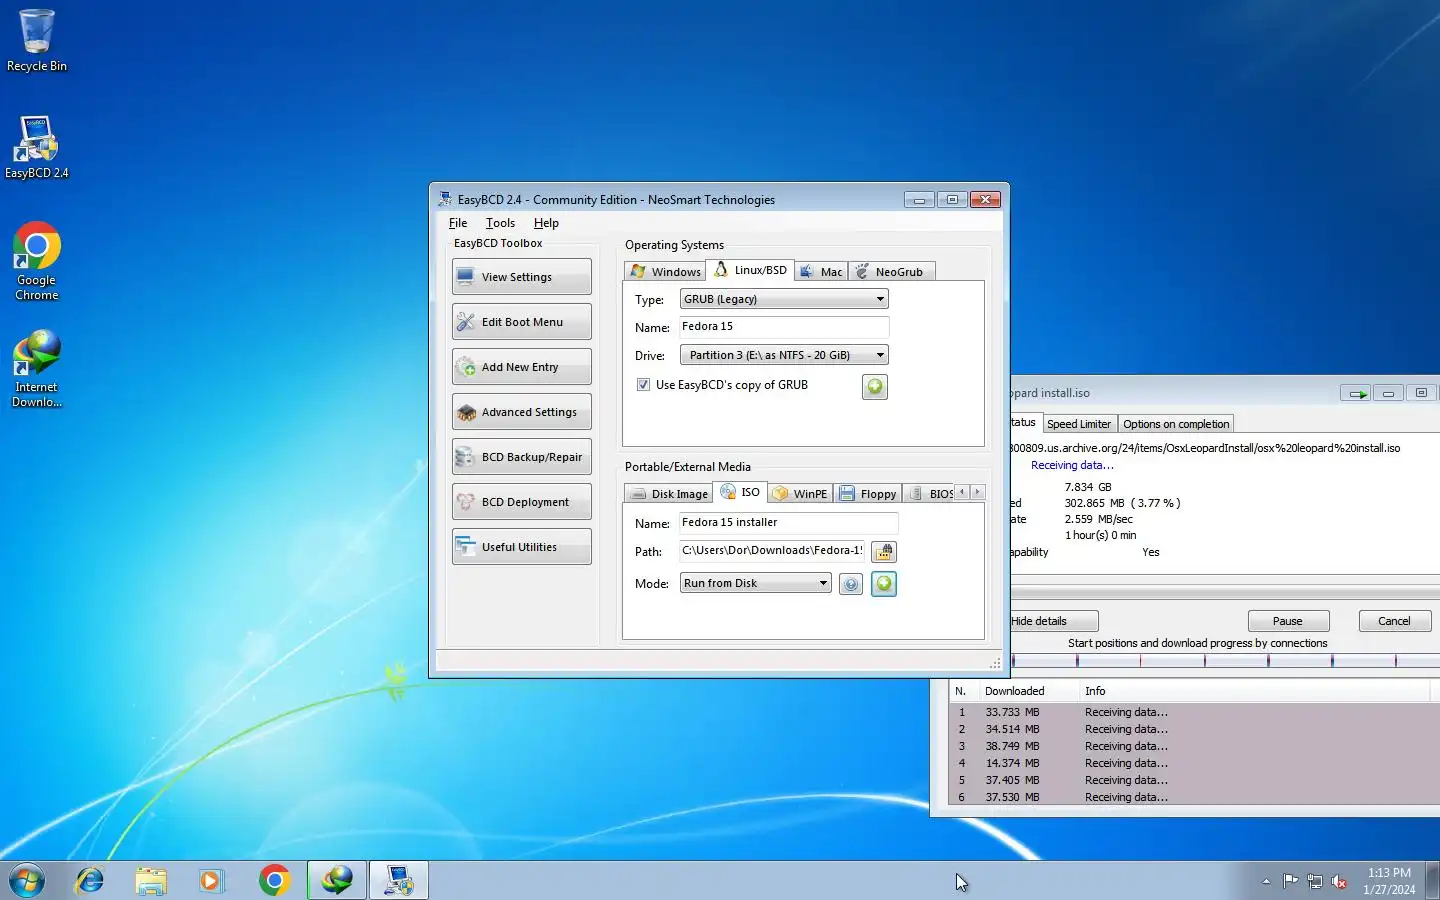Select Google Chrome desktop shortcut
The image size is (1440, 900).
pos(37,261)
